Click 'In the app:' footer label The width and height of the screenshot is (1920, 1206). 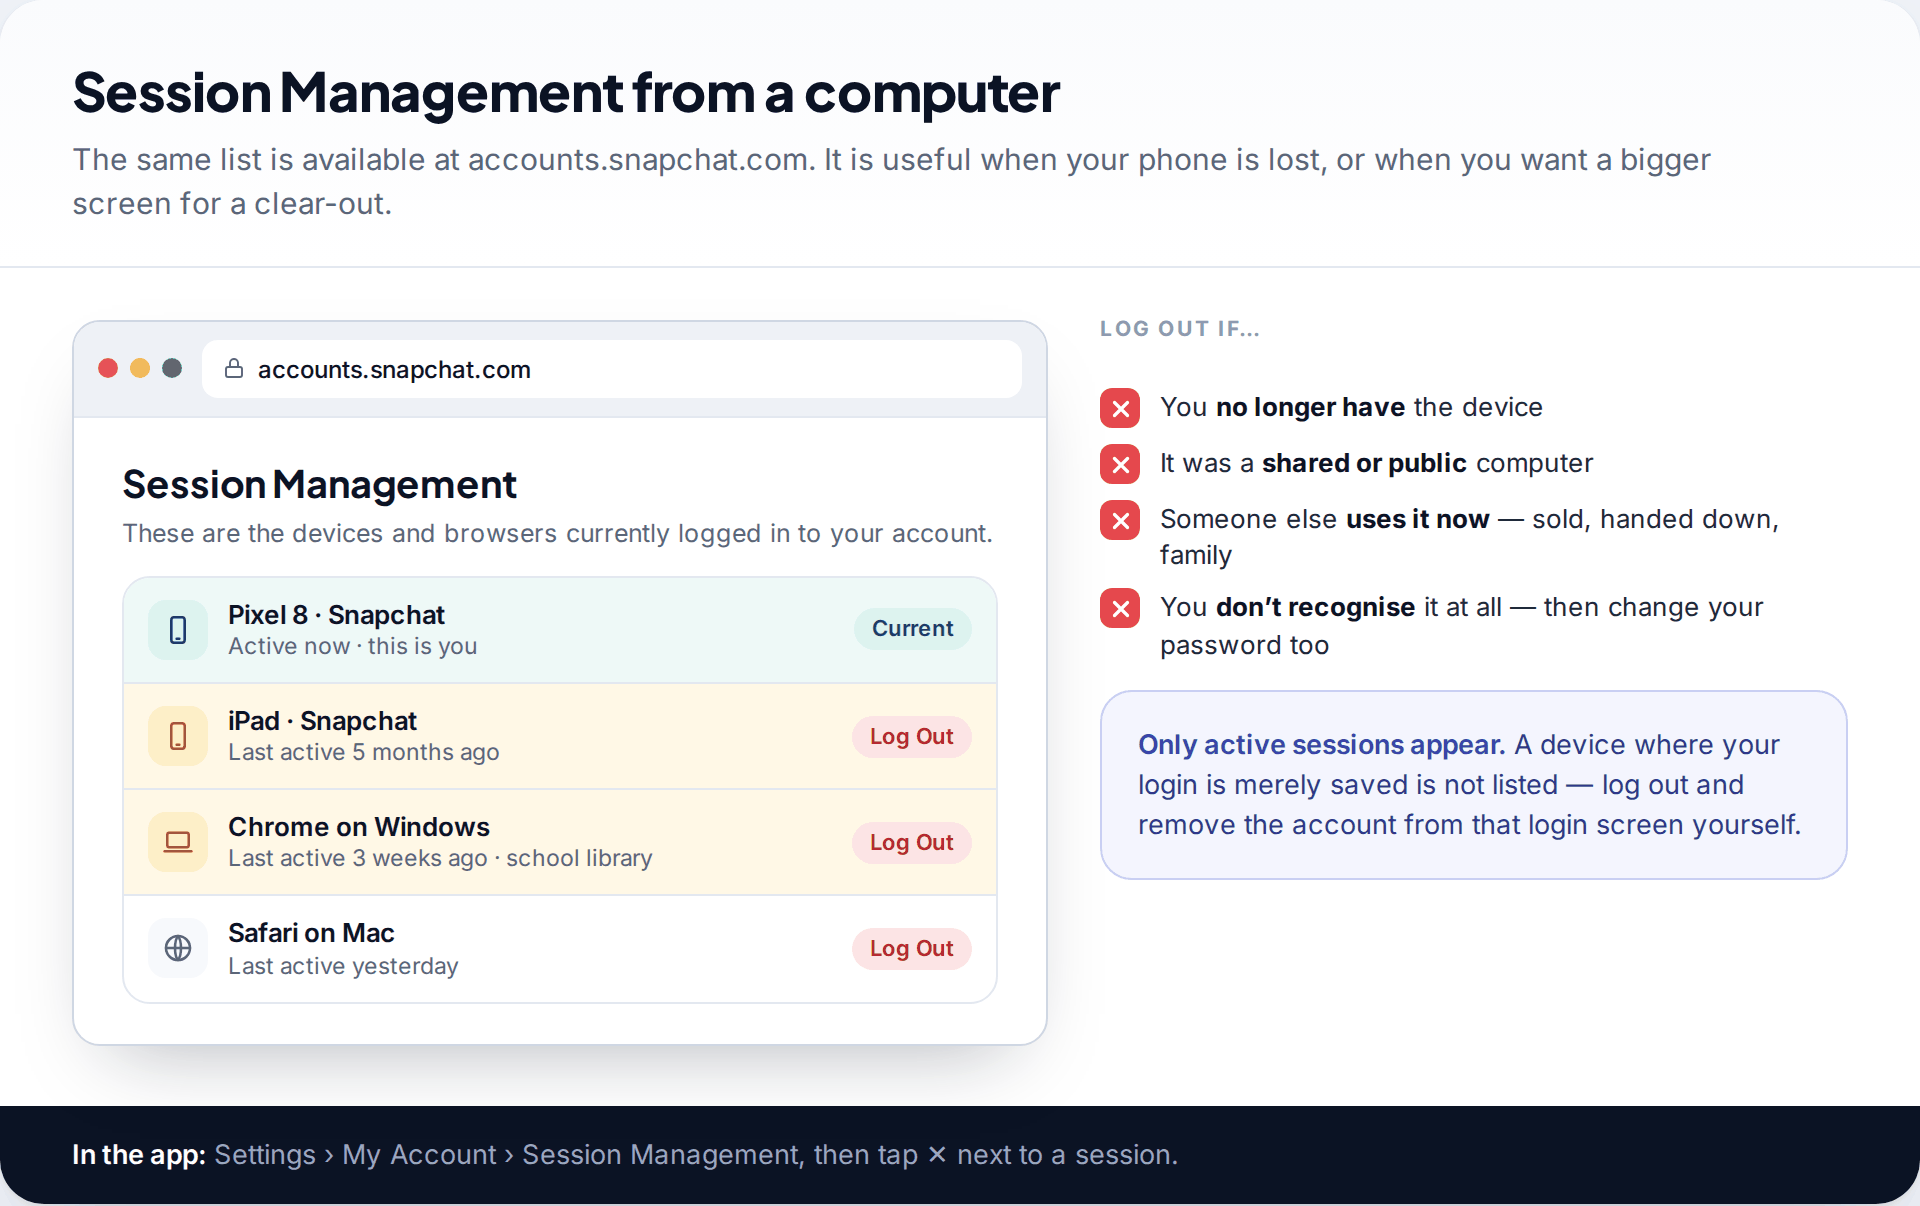pos(139,1155)
